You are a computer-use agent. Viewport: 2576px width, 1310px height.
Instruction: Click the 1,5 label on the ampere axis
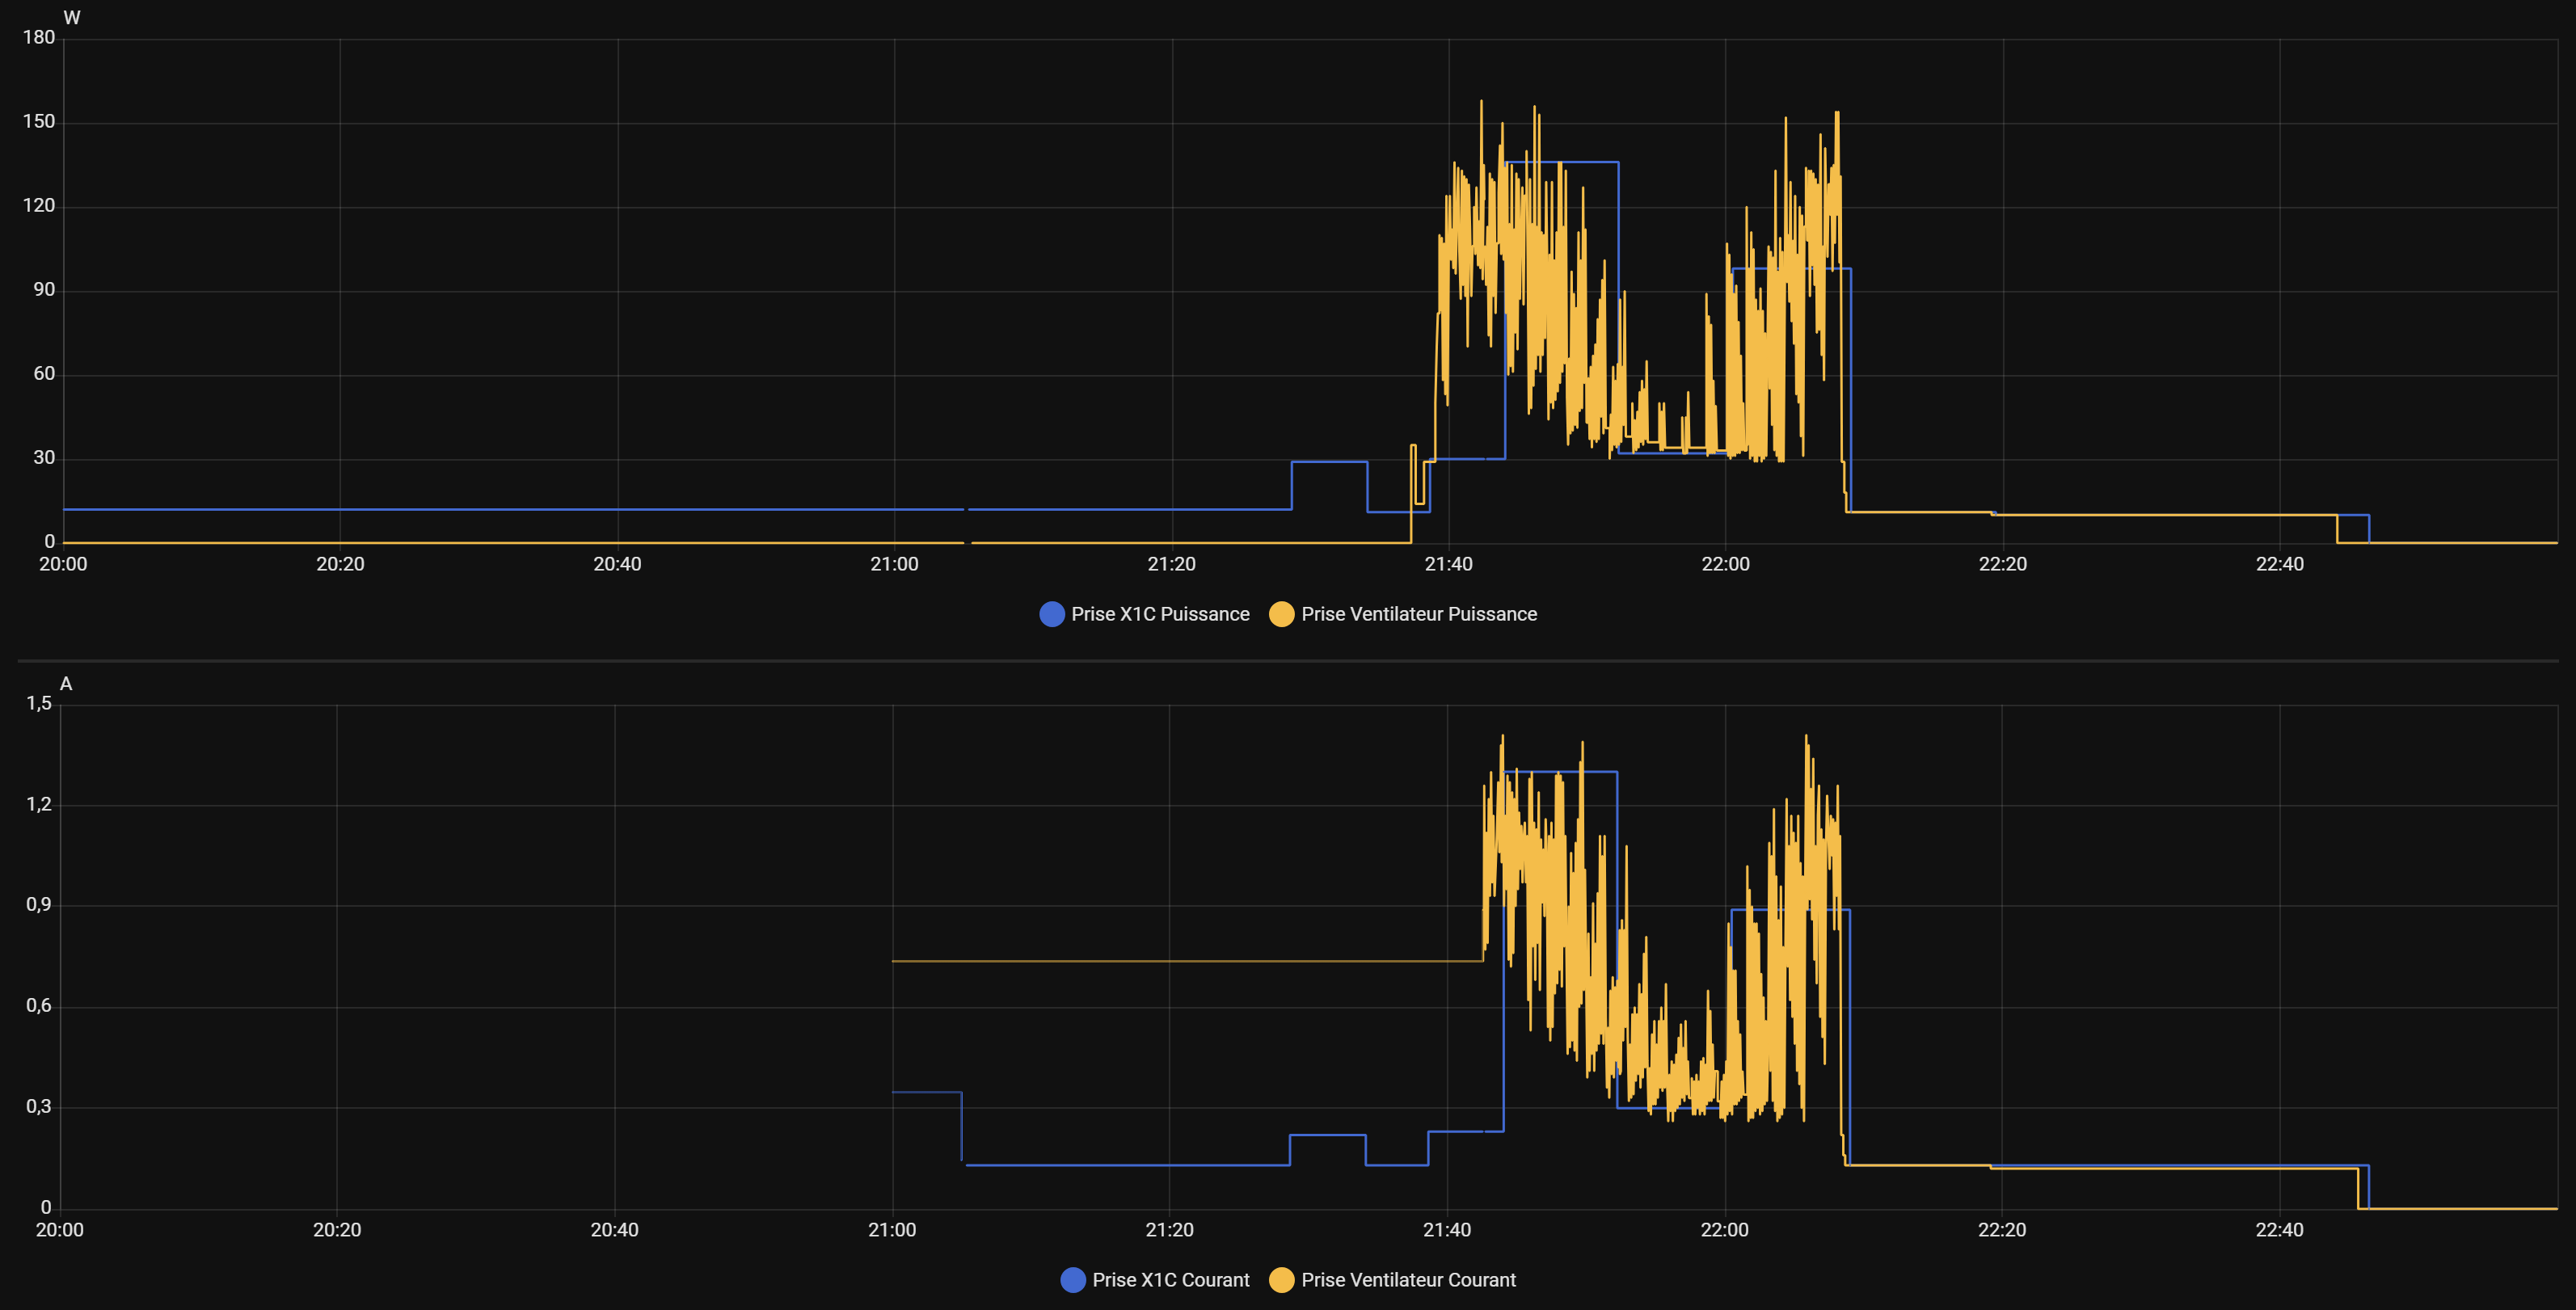39,703
